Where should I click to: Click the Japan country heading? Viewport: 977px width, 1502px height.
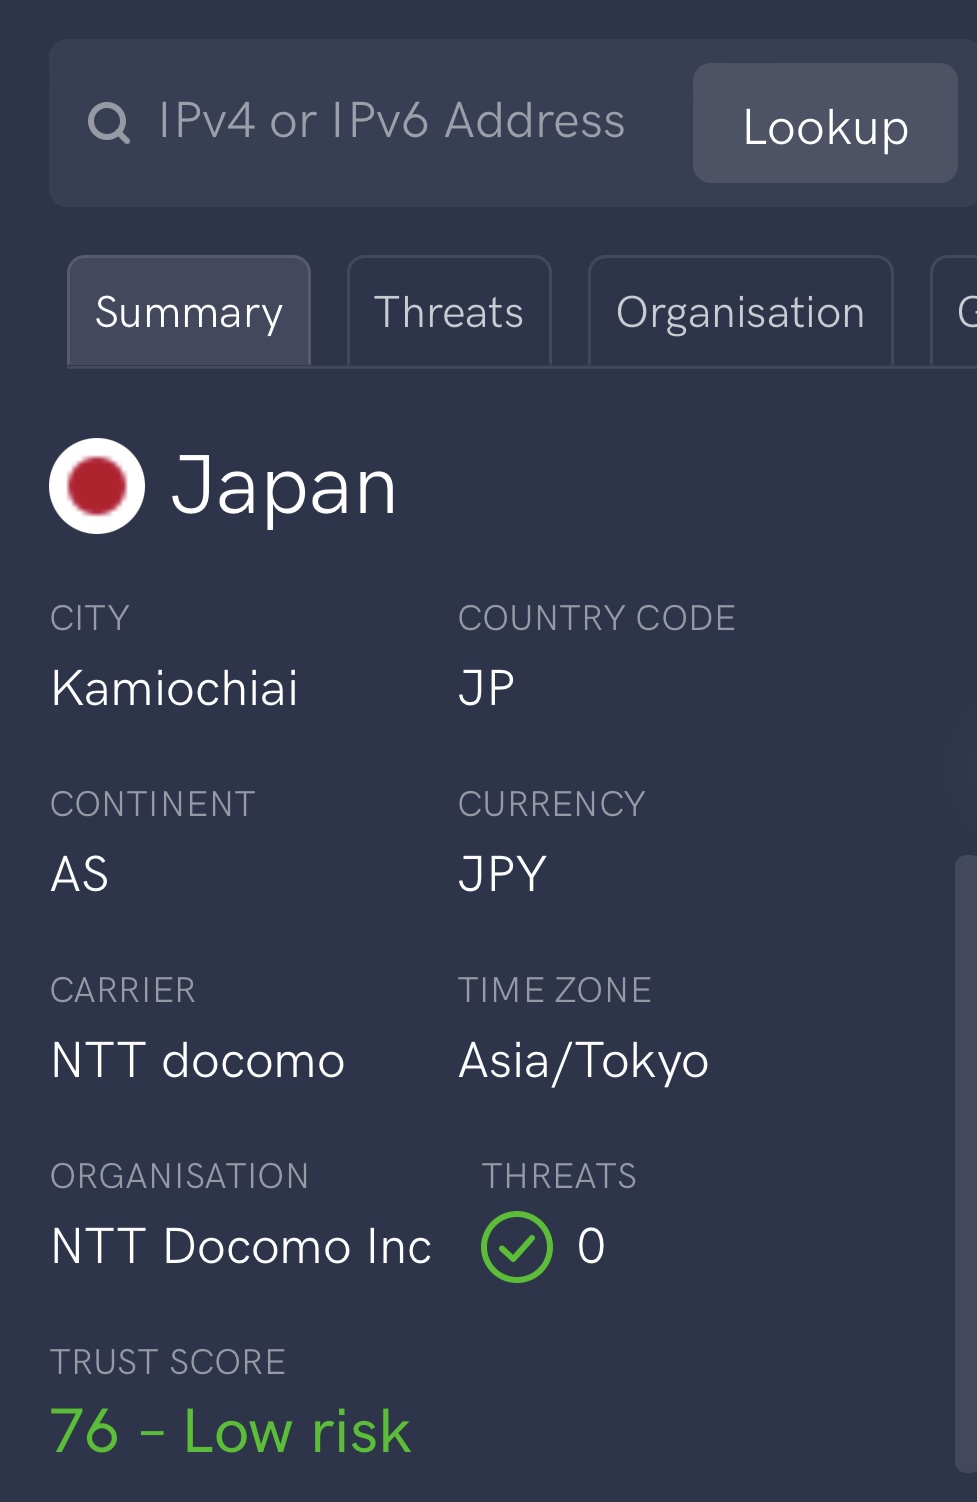284,487
